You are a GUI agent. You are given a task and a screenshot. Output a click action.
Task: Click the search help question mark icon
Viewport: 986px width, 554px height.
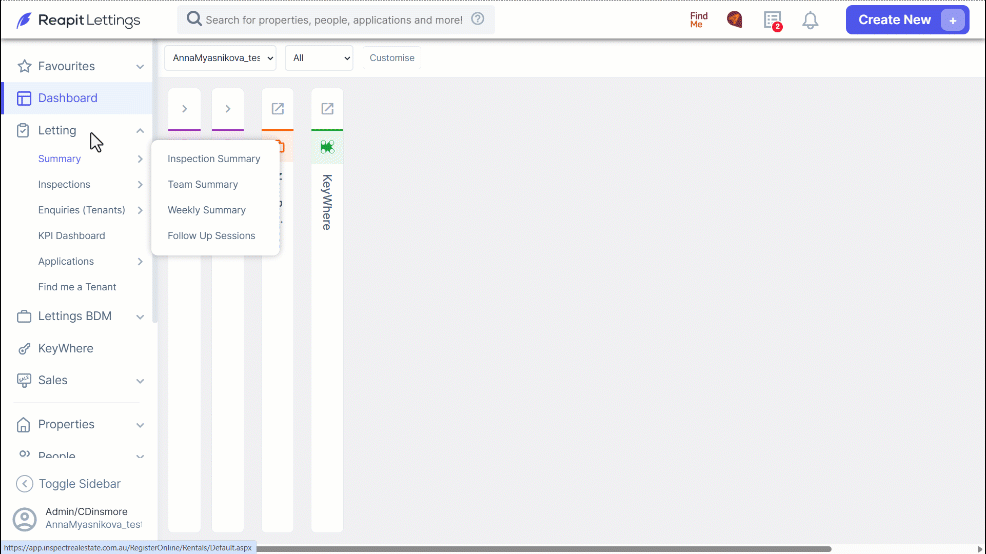(x=478, y=19)
